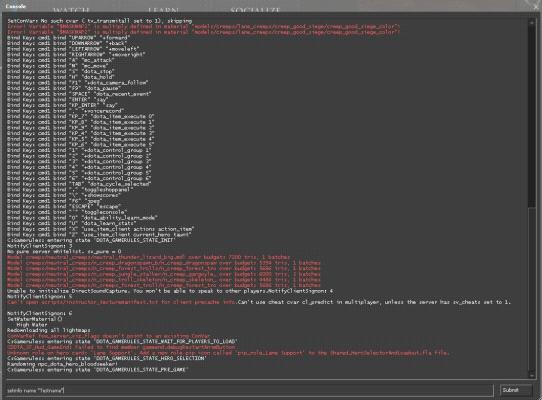Select the Randoming npc_dota_hero_bloodseeker log line
This screenshot has width=542, height=400.
(x=62, y=364)
